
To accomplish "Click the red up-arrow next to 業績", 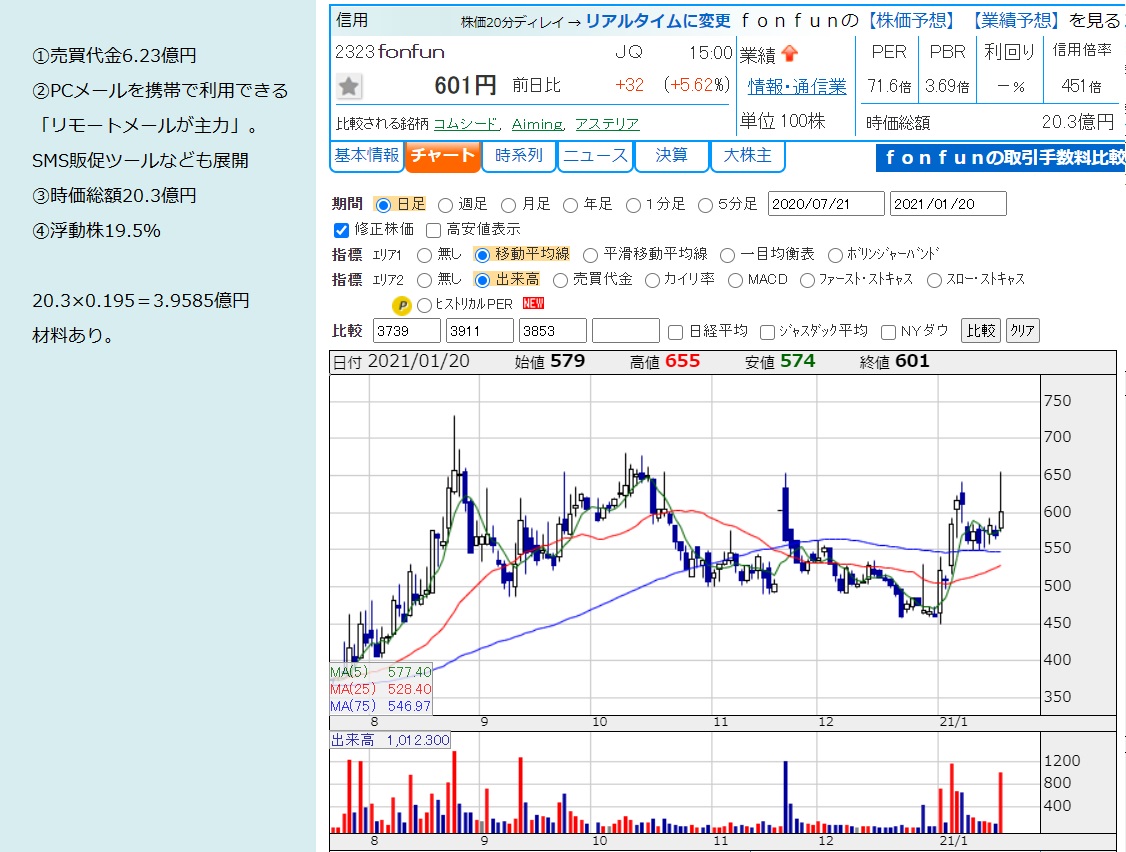I will click(x=790, y=53).
